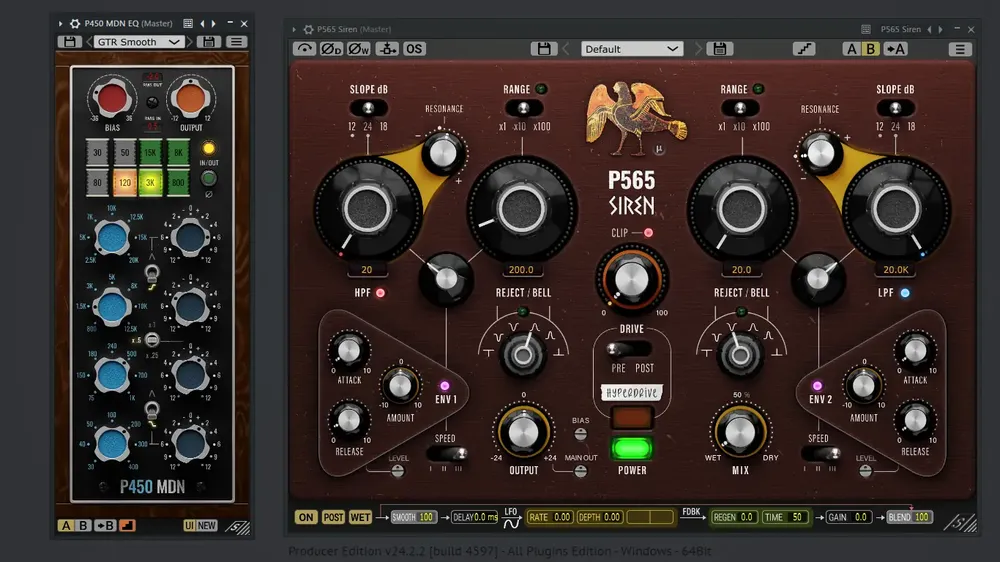Click the P450 phase invert Ø icon

(x=209, y=195)
